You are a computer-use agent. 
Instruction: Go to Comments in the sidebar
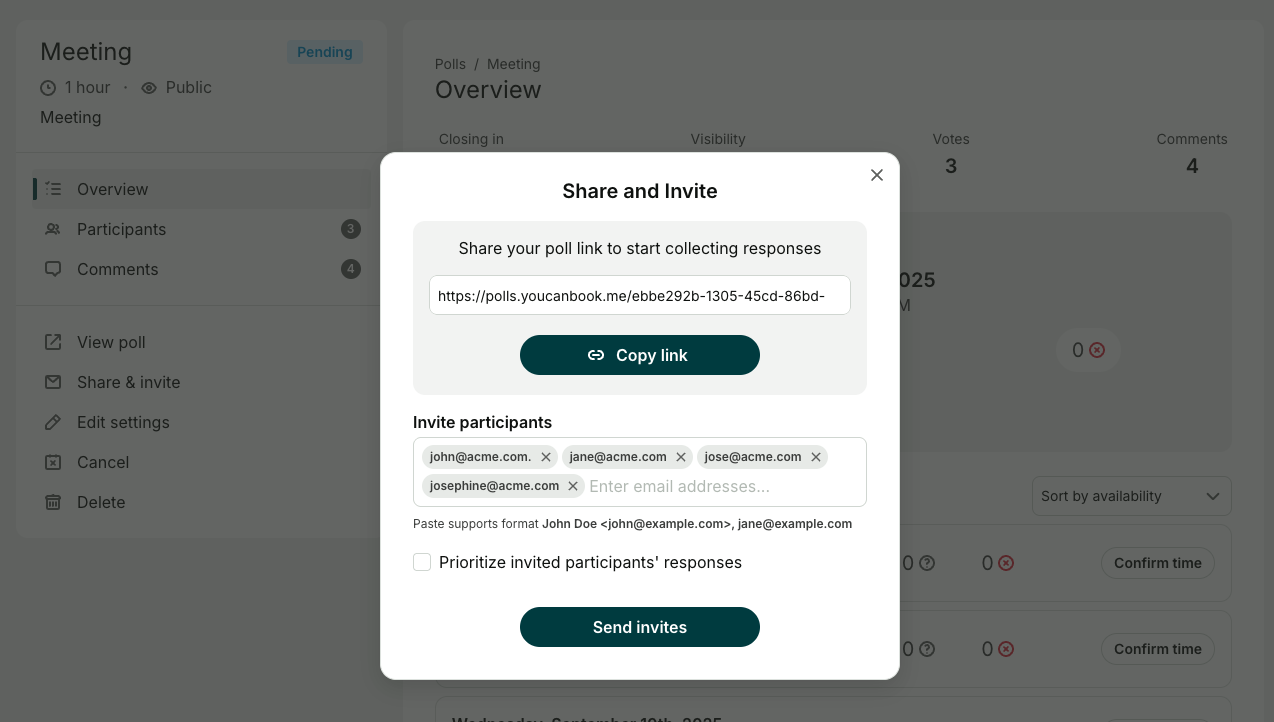[117, 269]
